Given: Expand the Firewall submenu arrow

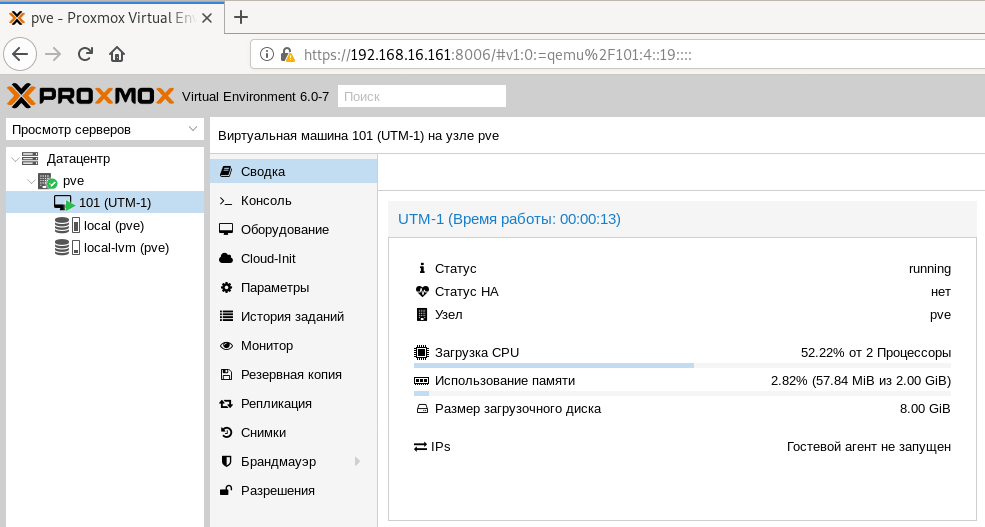Looking at the screenshot, I should pos(357,462).
